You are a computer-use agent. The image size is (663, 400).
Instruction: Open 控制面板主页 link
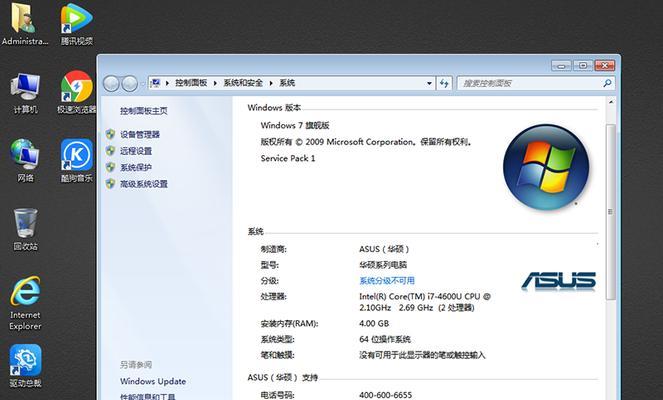[x=144, y=111]
